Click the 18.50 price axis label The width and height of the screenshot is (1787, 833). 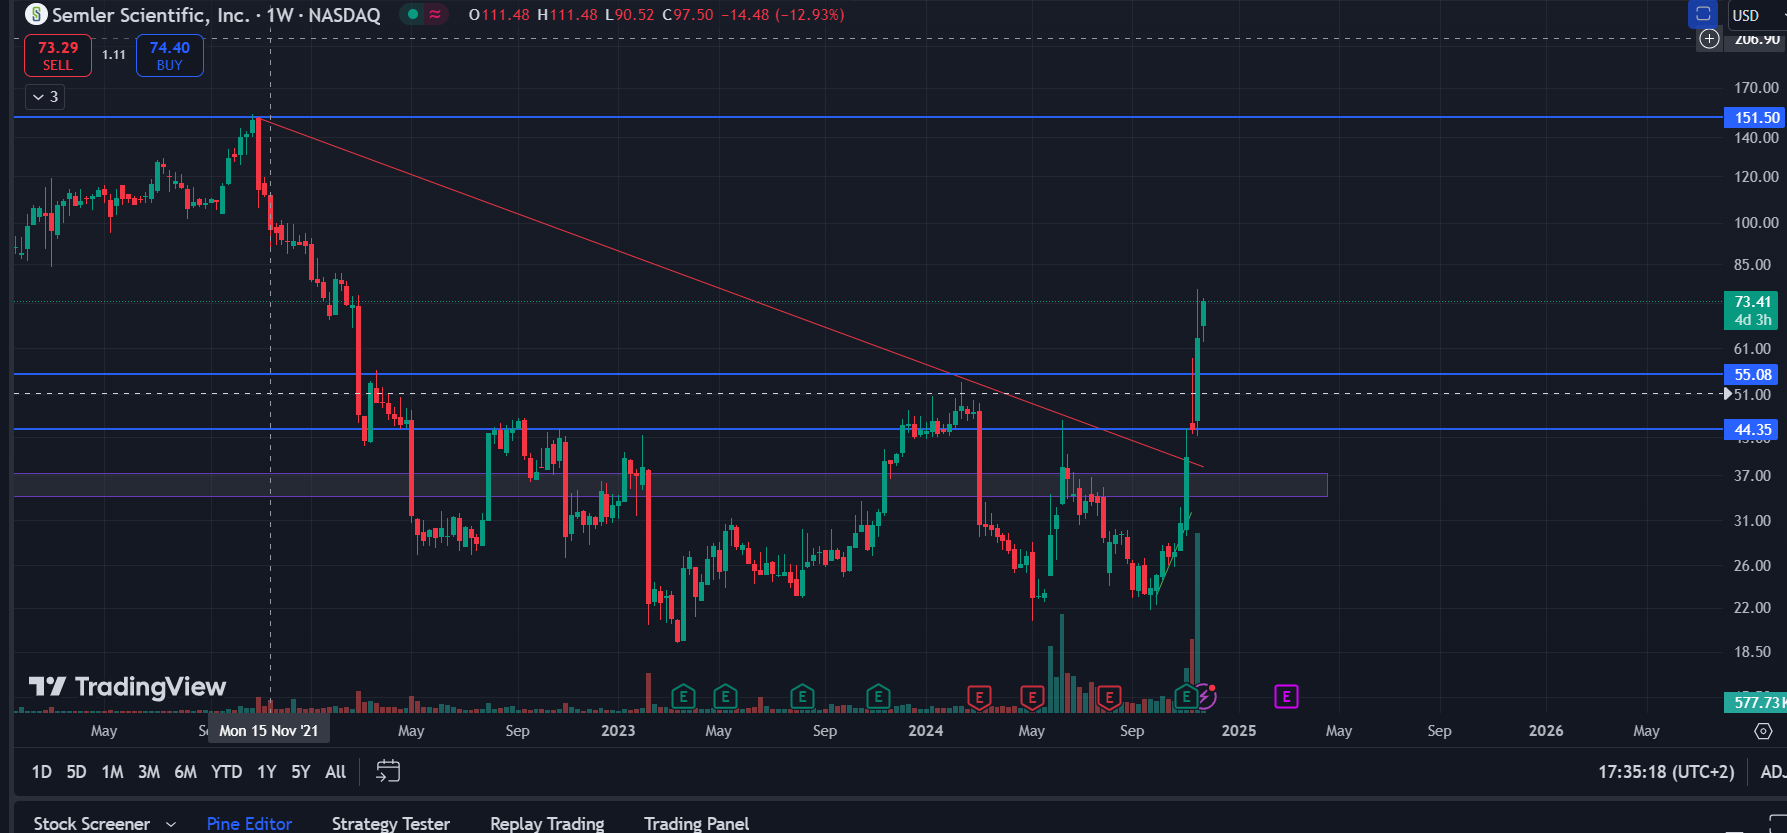(1752, 651)
